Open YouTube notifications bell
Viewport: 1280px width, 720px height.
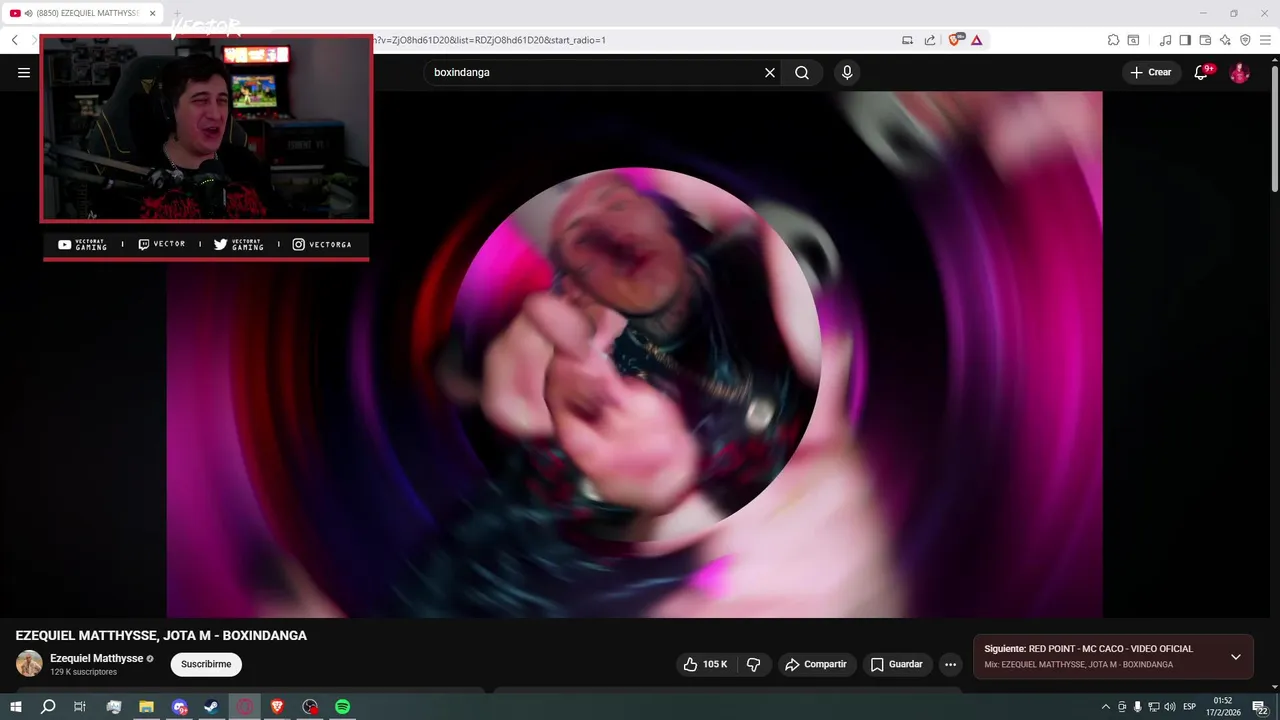[x=1201, y=73]
